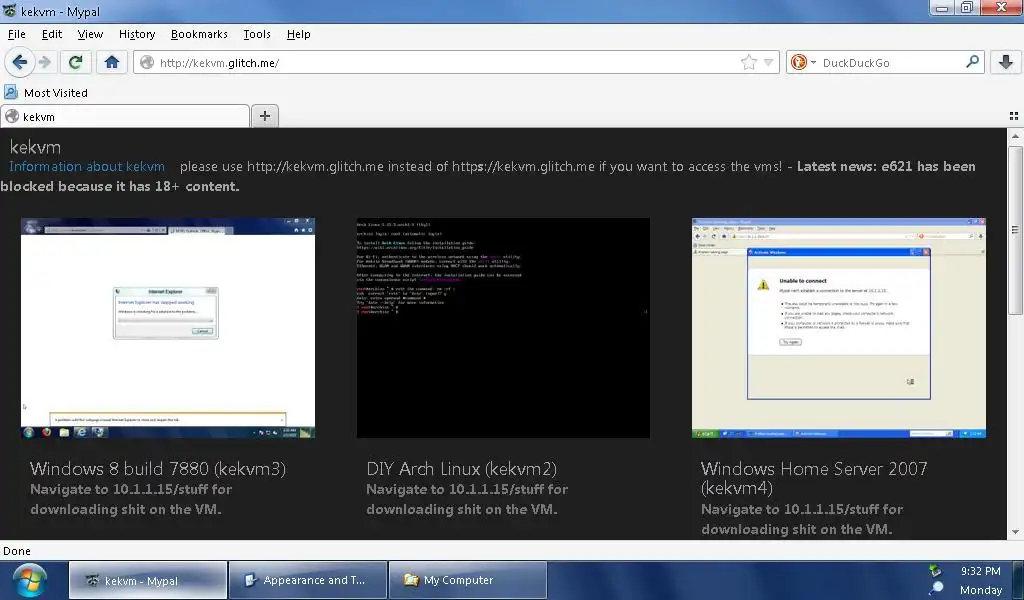Open the View menu
This screenshot has width=1024, height=600.
tap(90, 34)
